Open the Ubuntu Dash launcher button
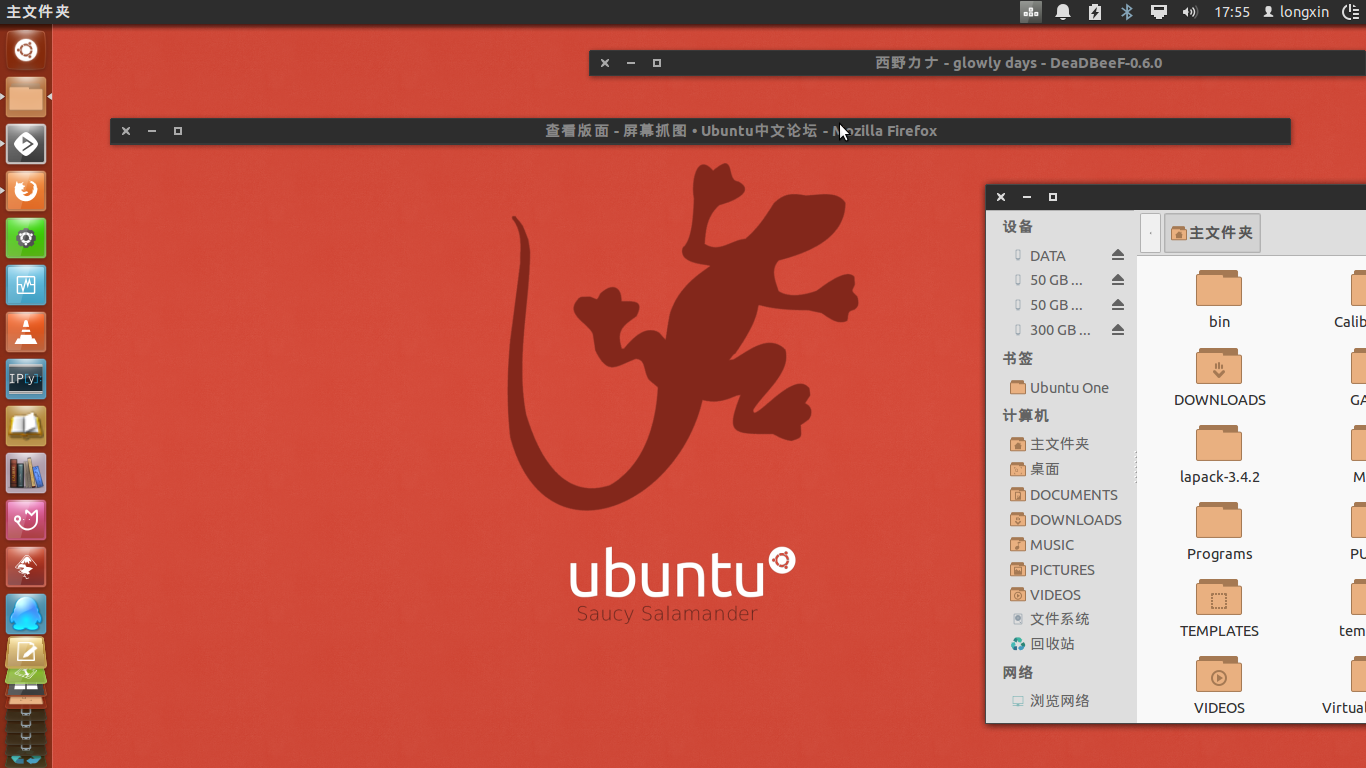This screenshot has height=768, width=1366. pos(26,50)
